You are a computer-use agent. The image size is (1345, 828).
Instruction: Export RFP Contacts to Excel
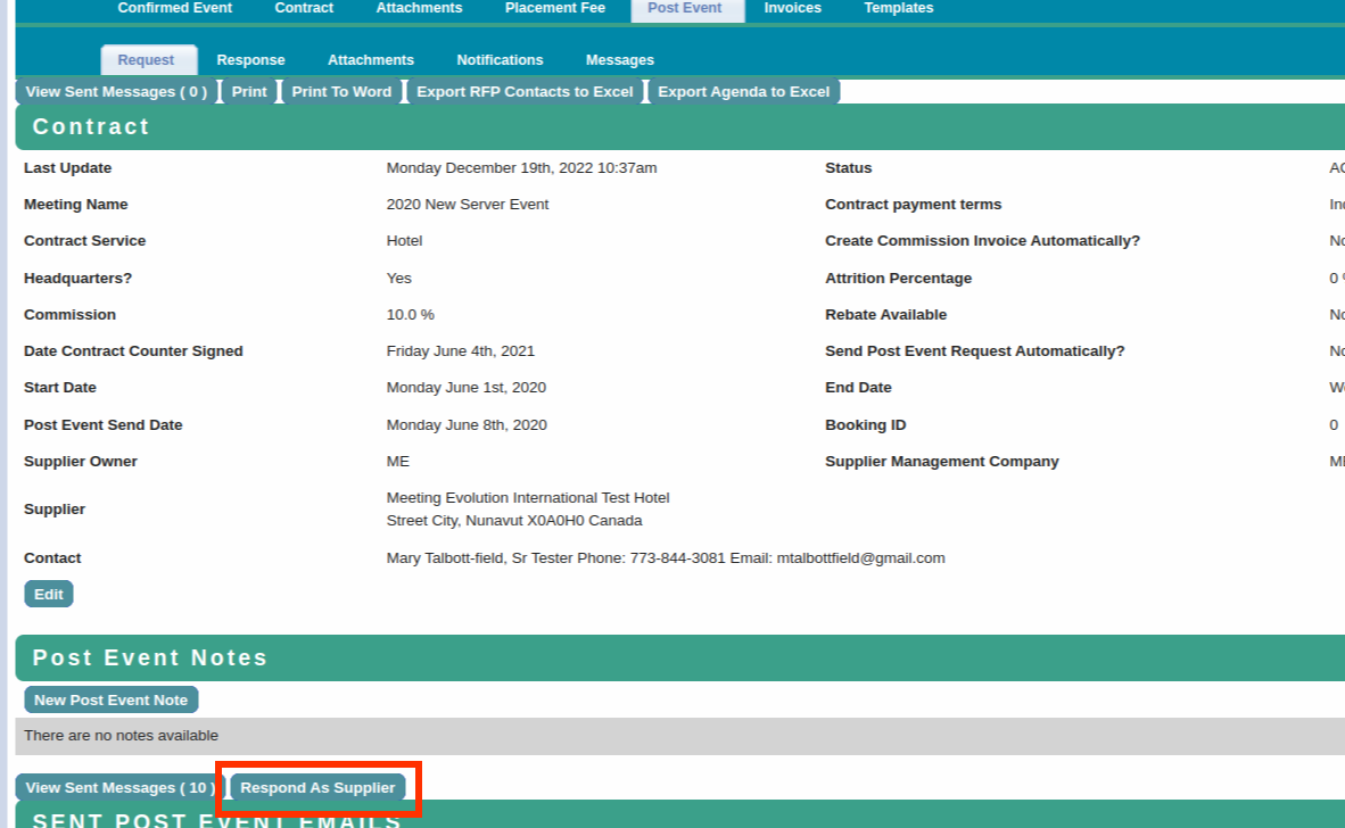point(524,91)
